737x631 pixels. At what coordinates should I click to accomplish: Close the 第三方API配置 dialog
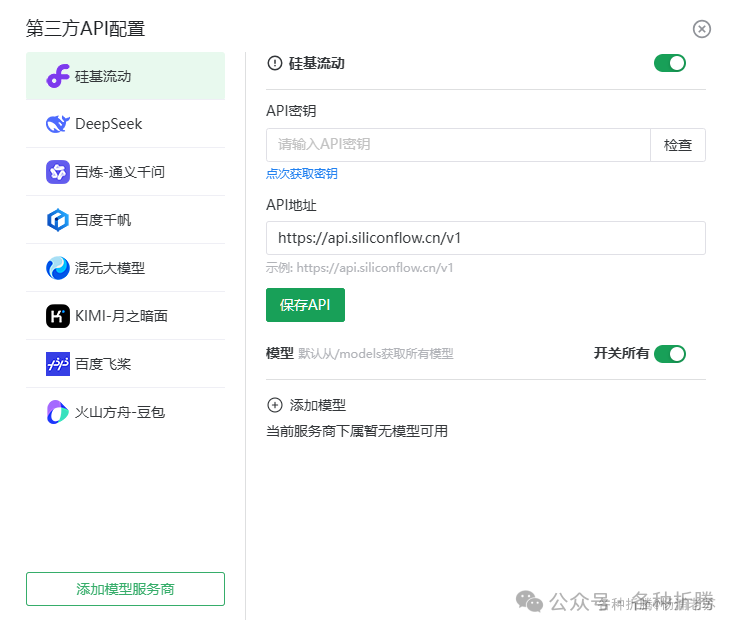[x=701, y=29]
